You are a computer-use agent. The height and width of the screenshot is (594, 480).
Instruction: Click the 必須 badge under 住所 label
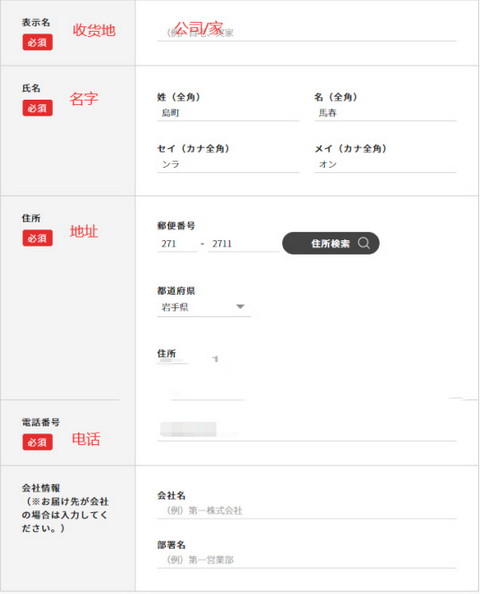pos(37,238)
